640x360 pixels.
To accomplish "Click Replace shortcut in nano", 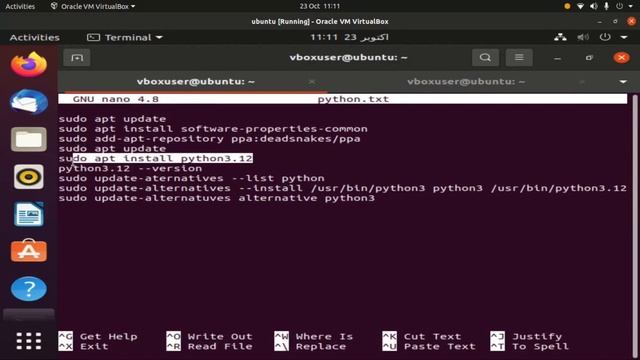I will (310, 346).
